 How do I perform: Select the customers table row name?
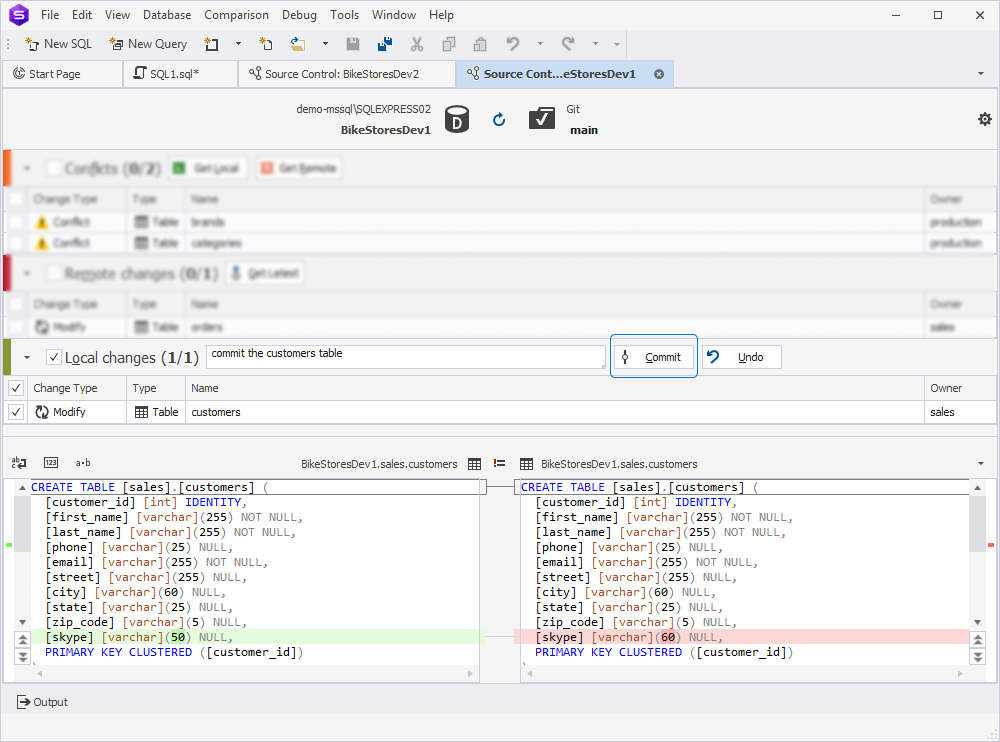click(216, 412)
